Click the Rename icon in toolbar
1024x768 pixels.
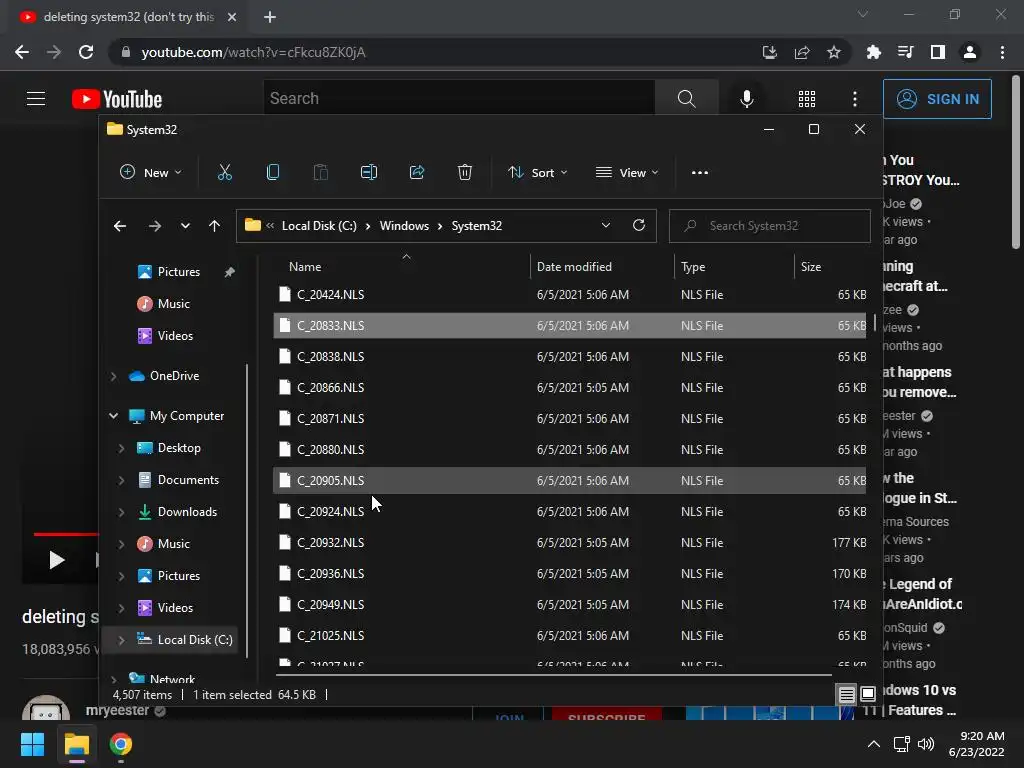(369, 172)
